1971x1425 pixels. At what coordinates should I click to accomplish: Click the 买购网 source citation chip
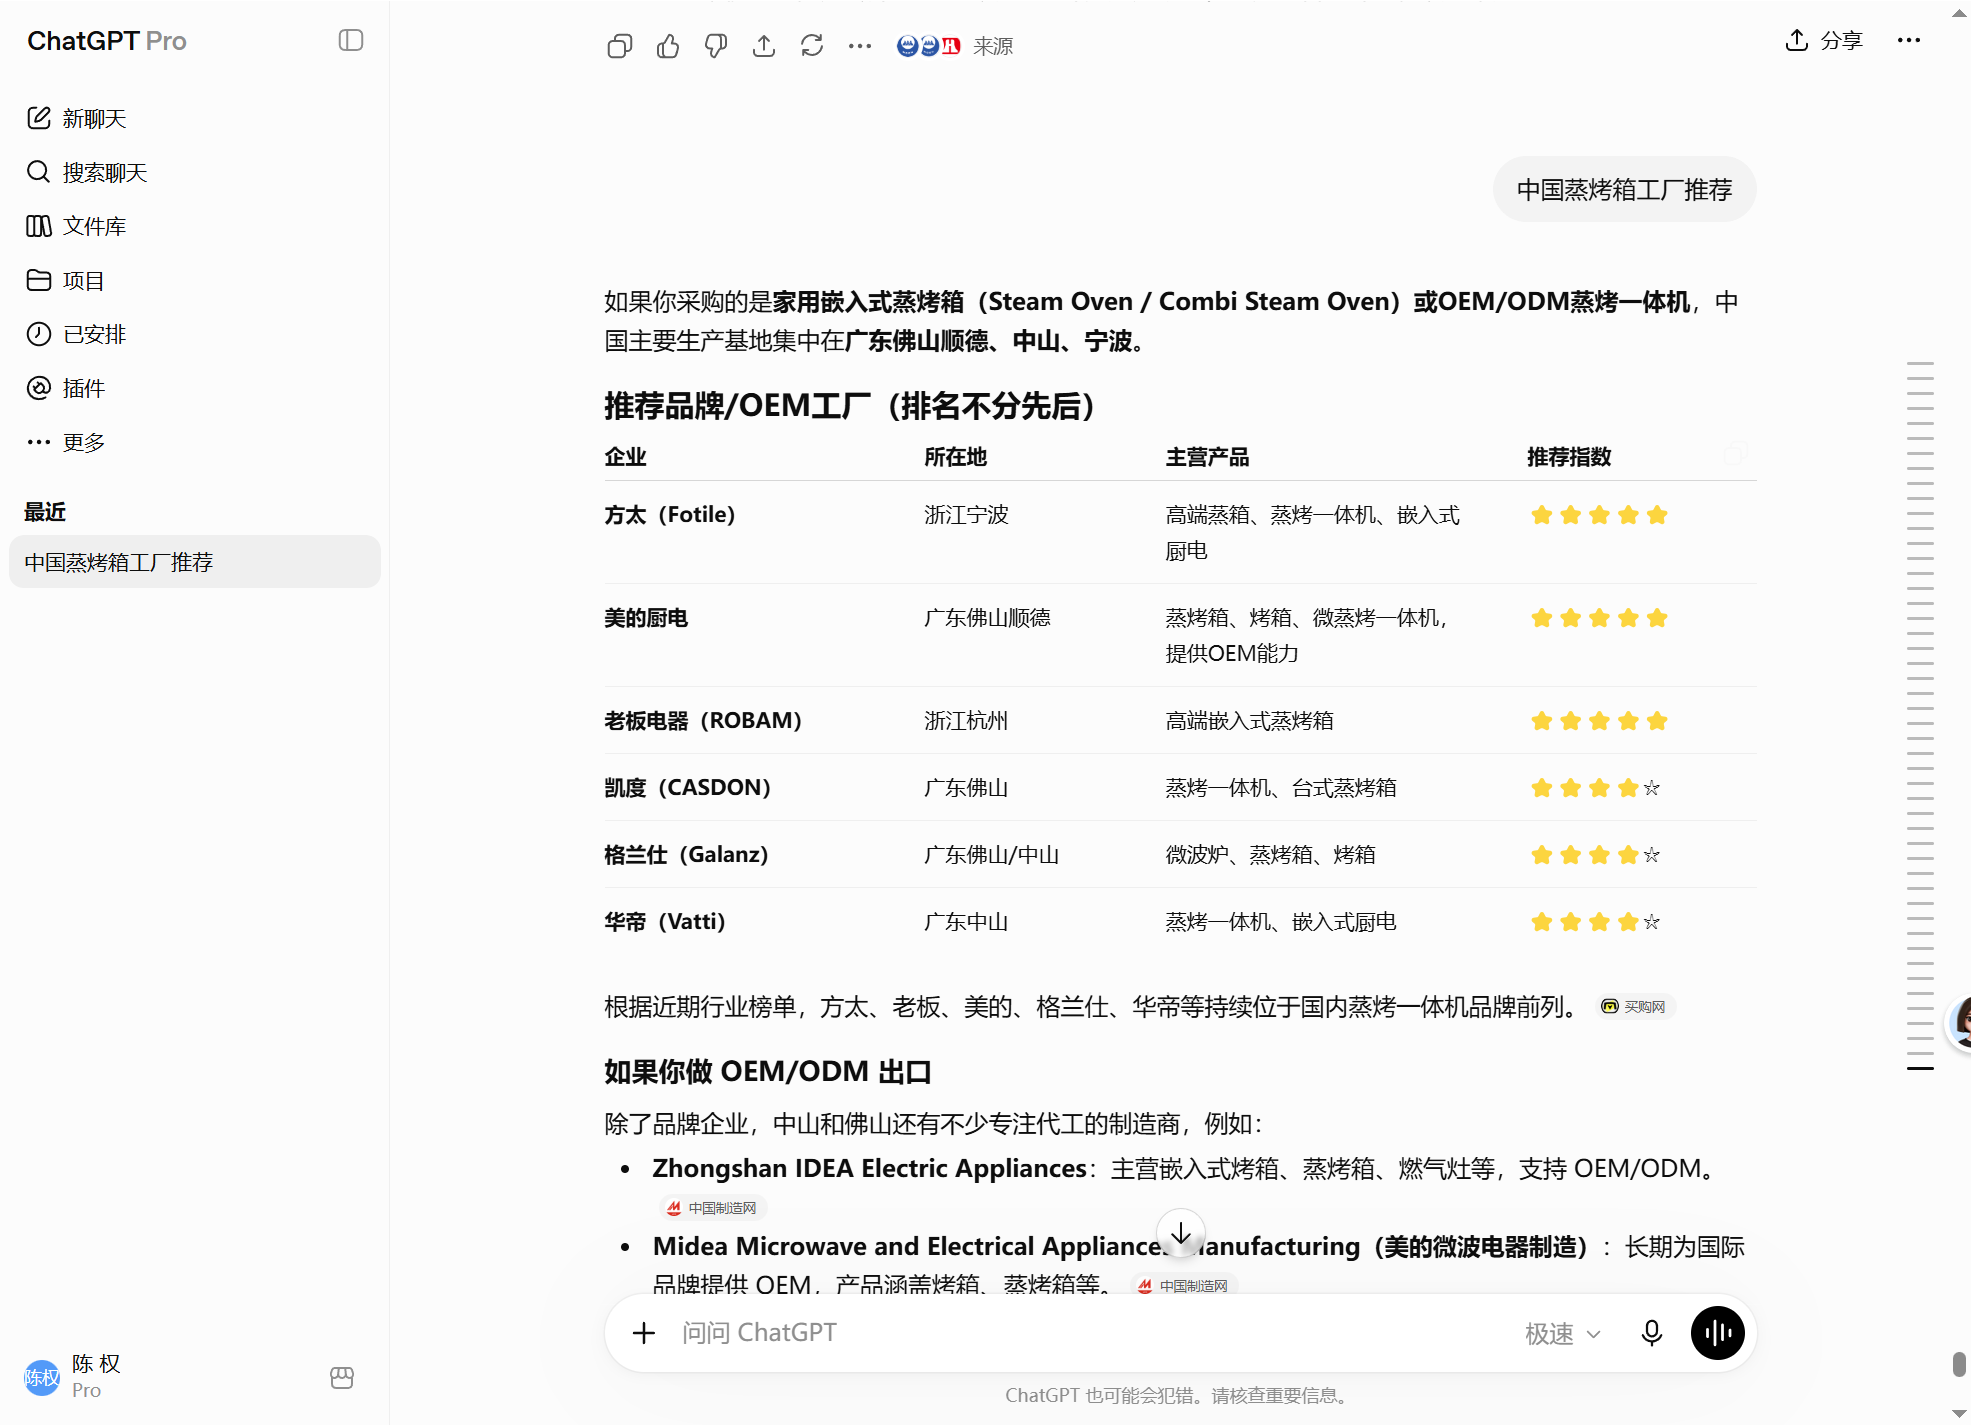1634,1007
